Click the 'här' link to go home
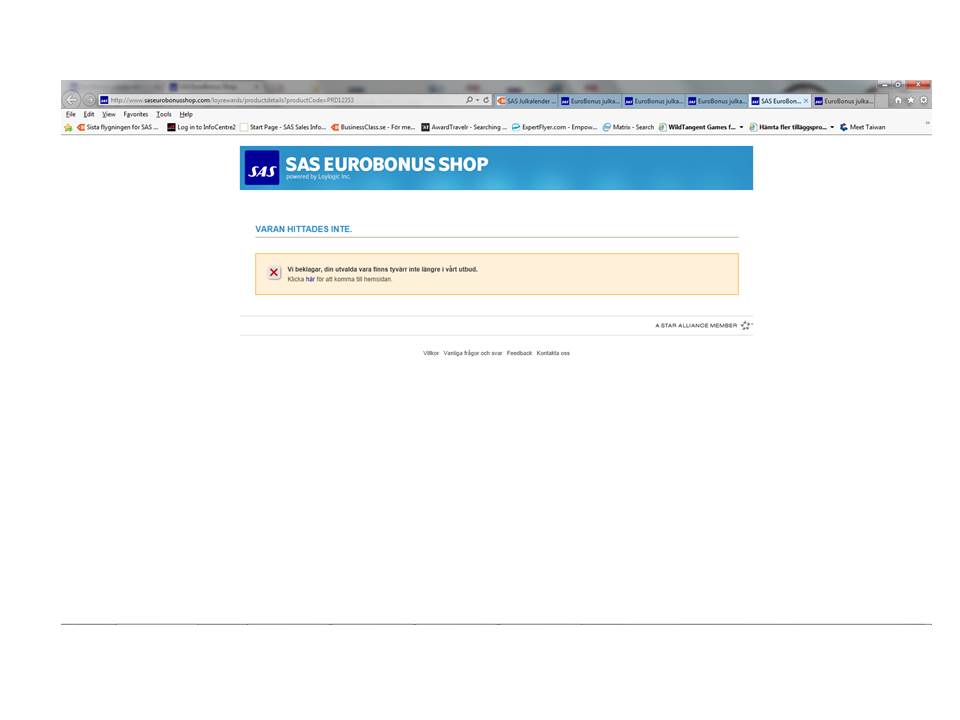 [310, 279]
